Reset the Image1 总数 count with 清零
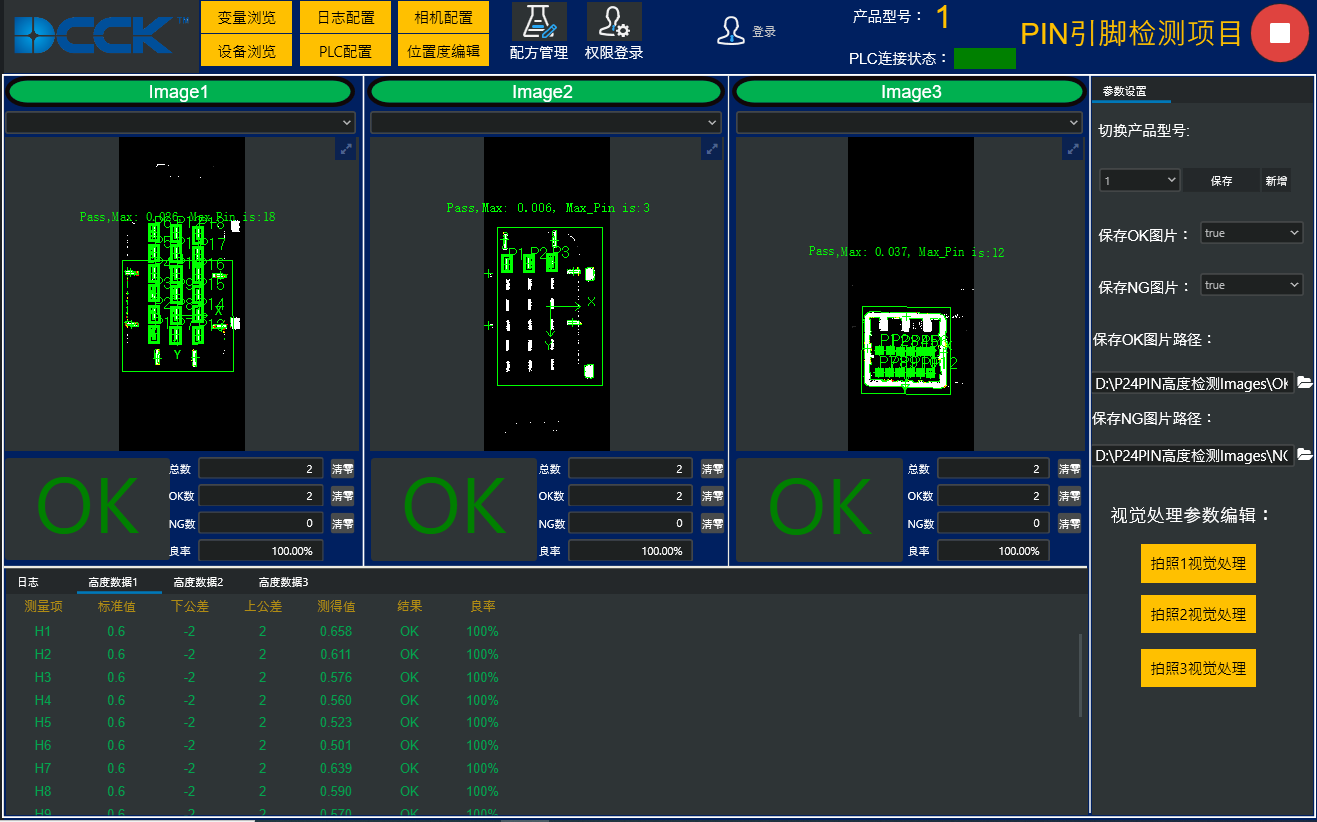The width and height of the screenshot is (1317, 822). (x=342, y=469)
